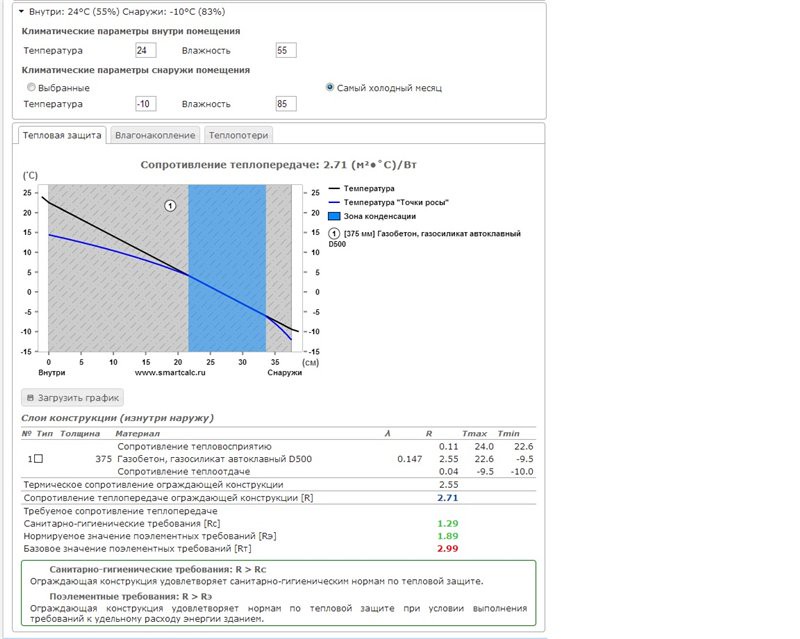800x639 pixels.
Task: Click the indoor temperature field showing 24
Action: [x=145, y=50]
